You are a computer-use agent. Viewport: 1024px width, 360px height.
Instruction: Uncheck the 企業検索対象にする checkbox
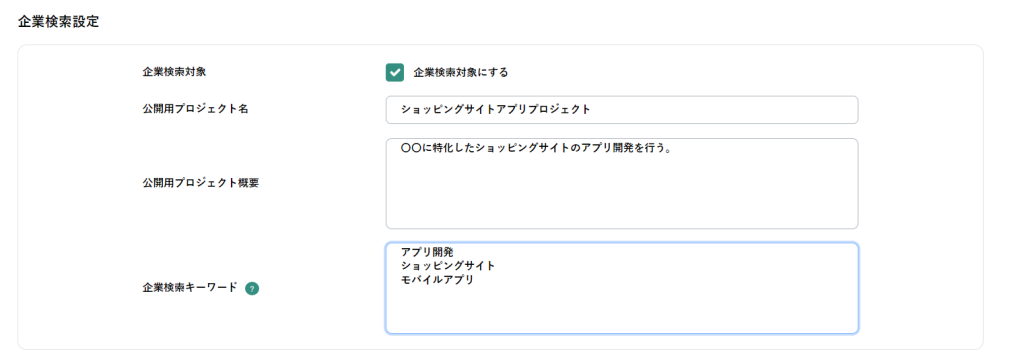pos(395,73)
